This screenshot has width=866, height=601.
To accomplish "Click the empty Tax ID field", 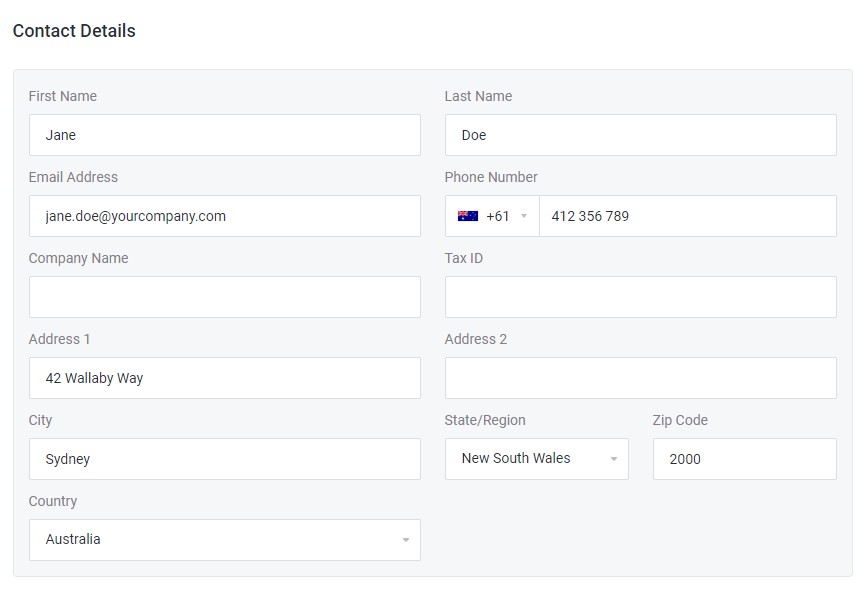I will click(640, 297).
